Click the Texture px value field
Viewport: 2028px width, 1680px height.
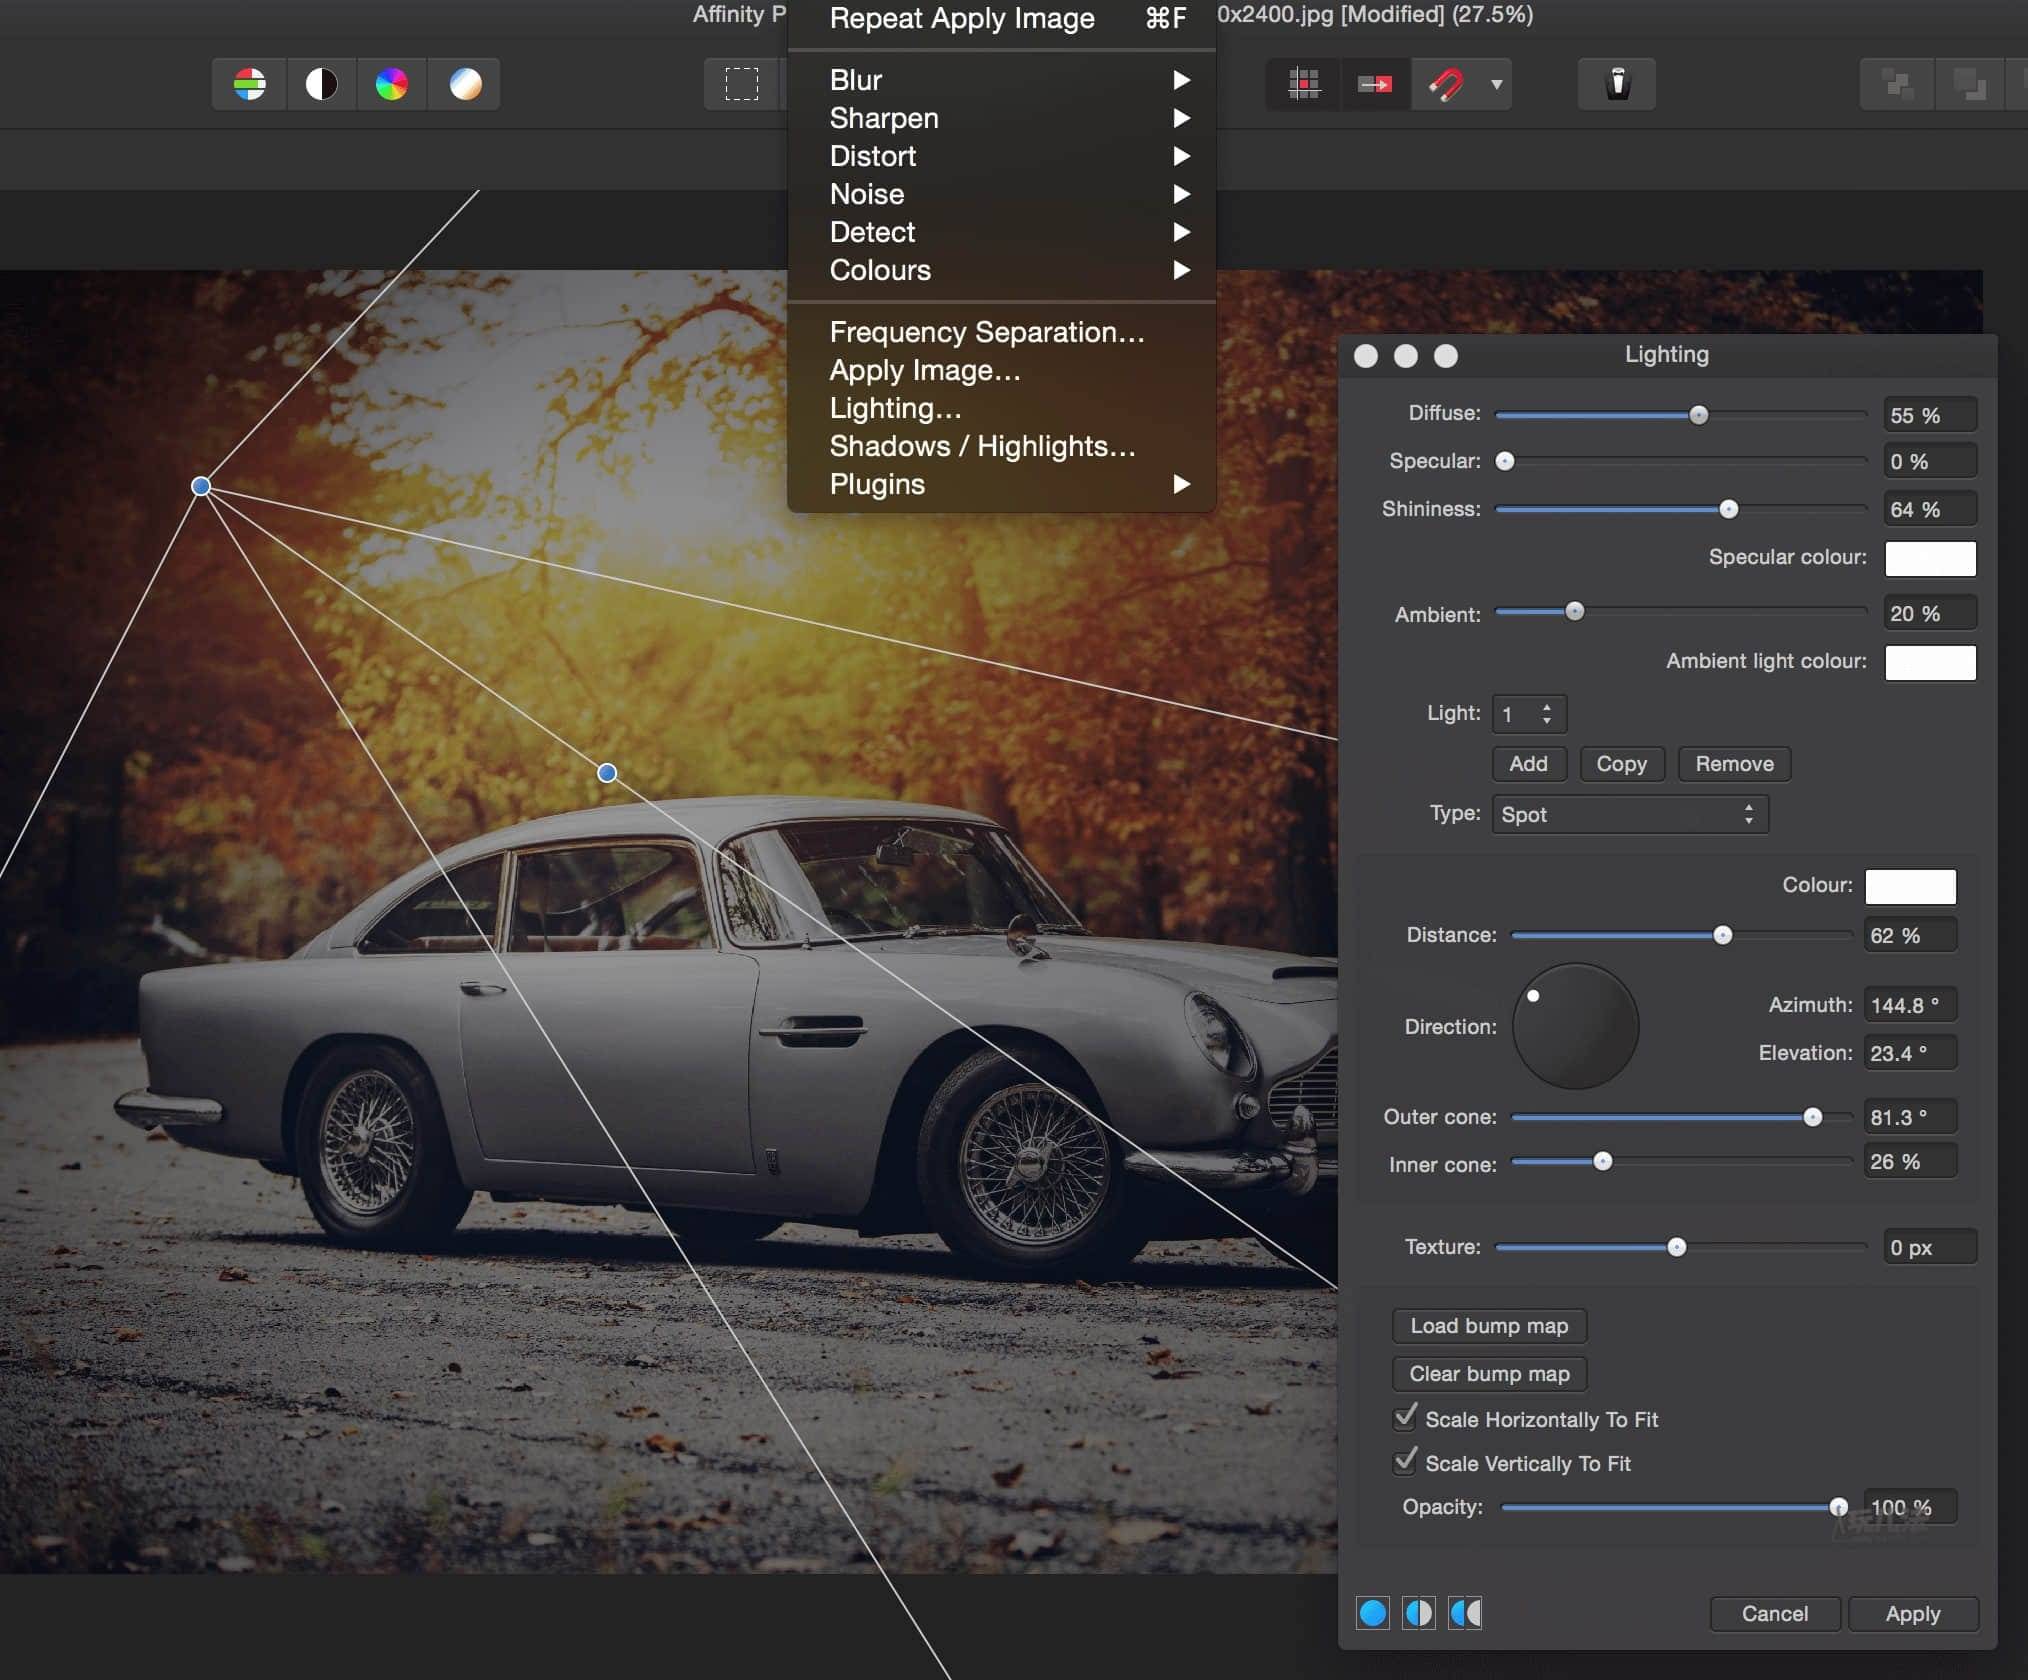click(1930, 1247)
